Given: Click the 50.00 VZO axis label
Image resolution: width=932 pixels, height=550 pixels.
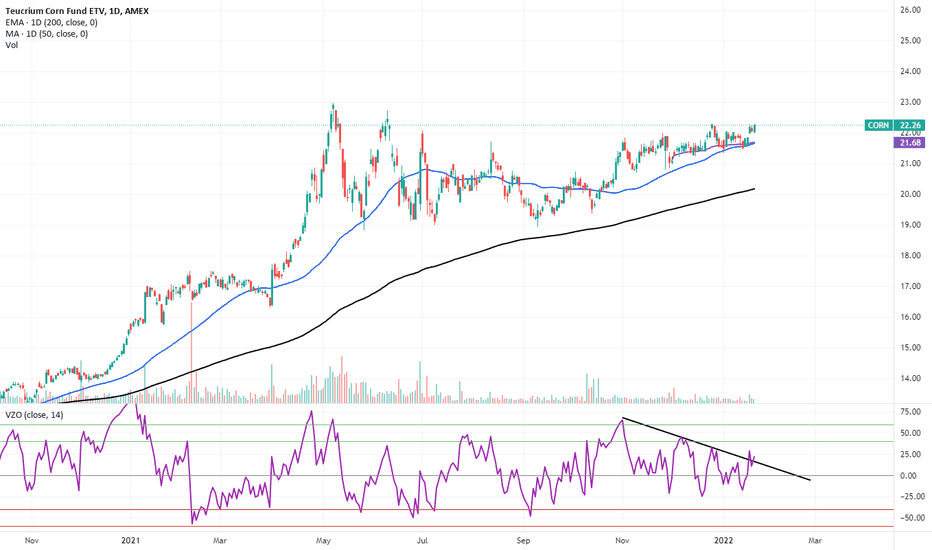Looking at the screenshot, I should pyautogui.click(x=911, y=433).
